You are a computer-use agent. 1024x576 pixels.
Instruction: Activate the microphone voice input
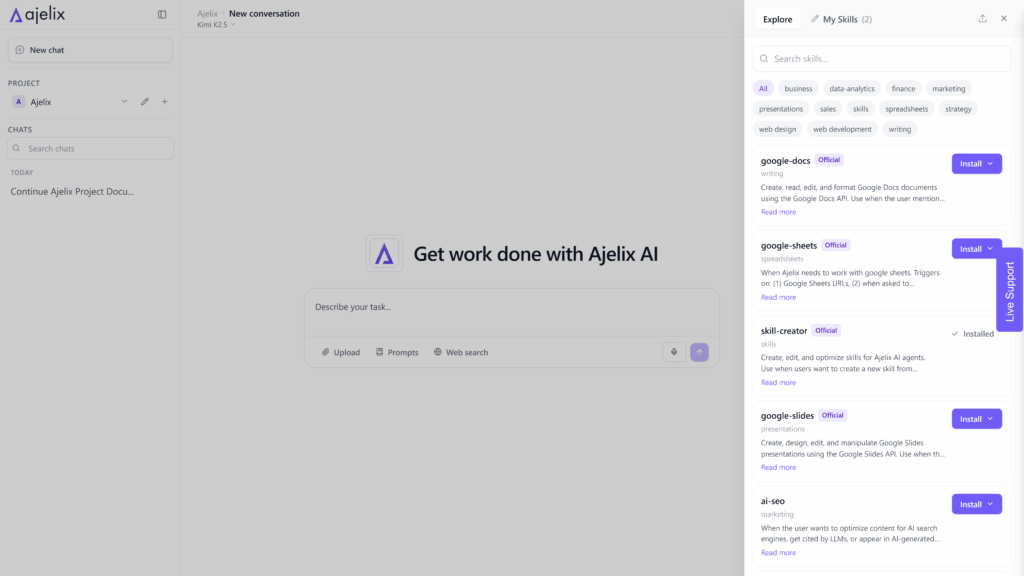coord(674,352)
